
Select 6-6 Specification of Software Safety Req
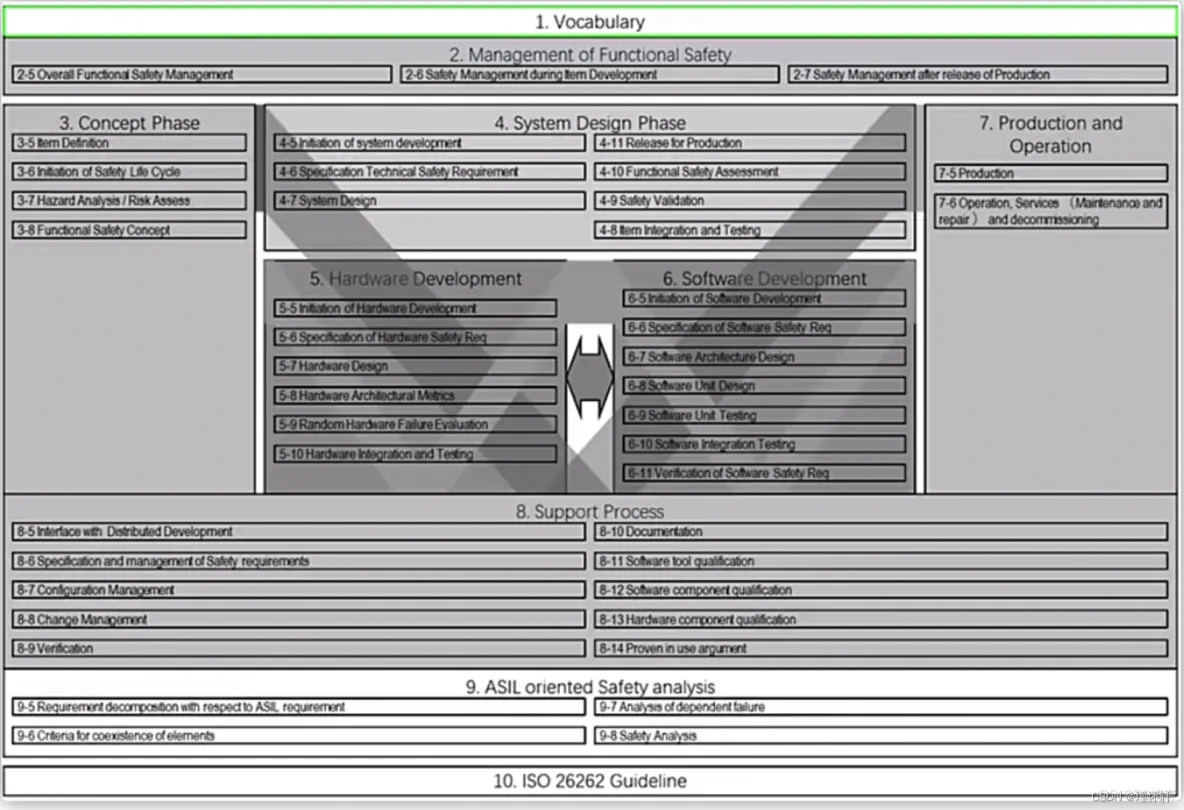pos(764,327)
